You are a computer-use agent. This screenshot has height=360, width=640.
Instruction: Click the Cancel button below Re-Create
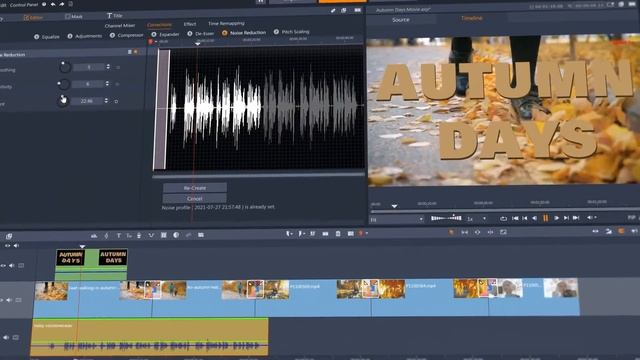click(195, 198)
